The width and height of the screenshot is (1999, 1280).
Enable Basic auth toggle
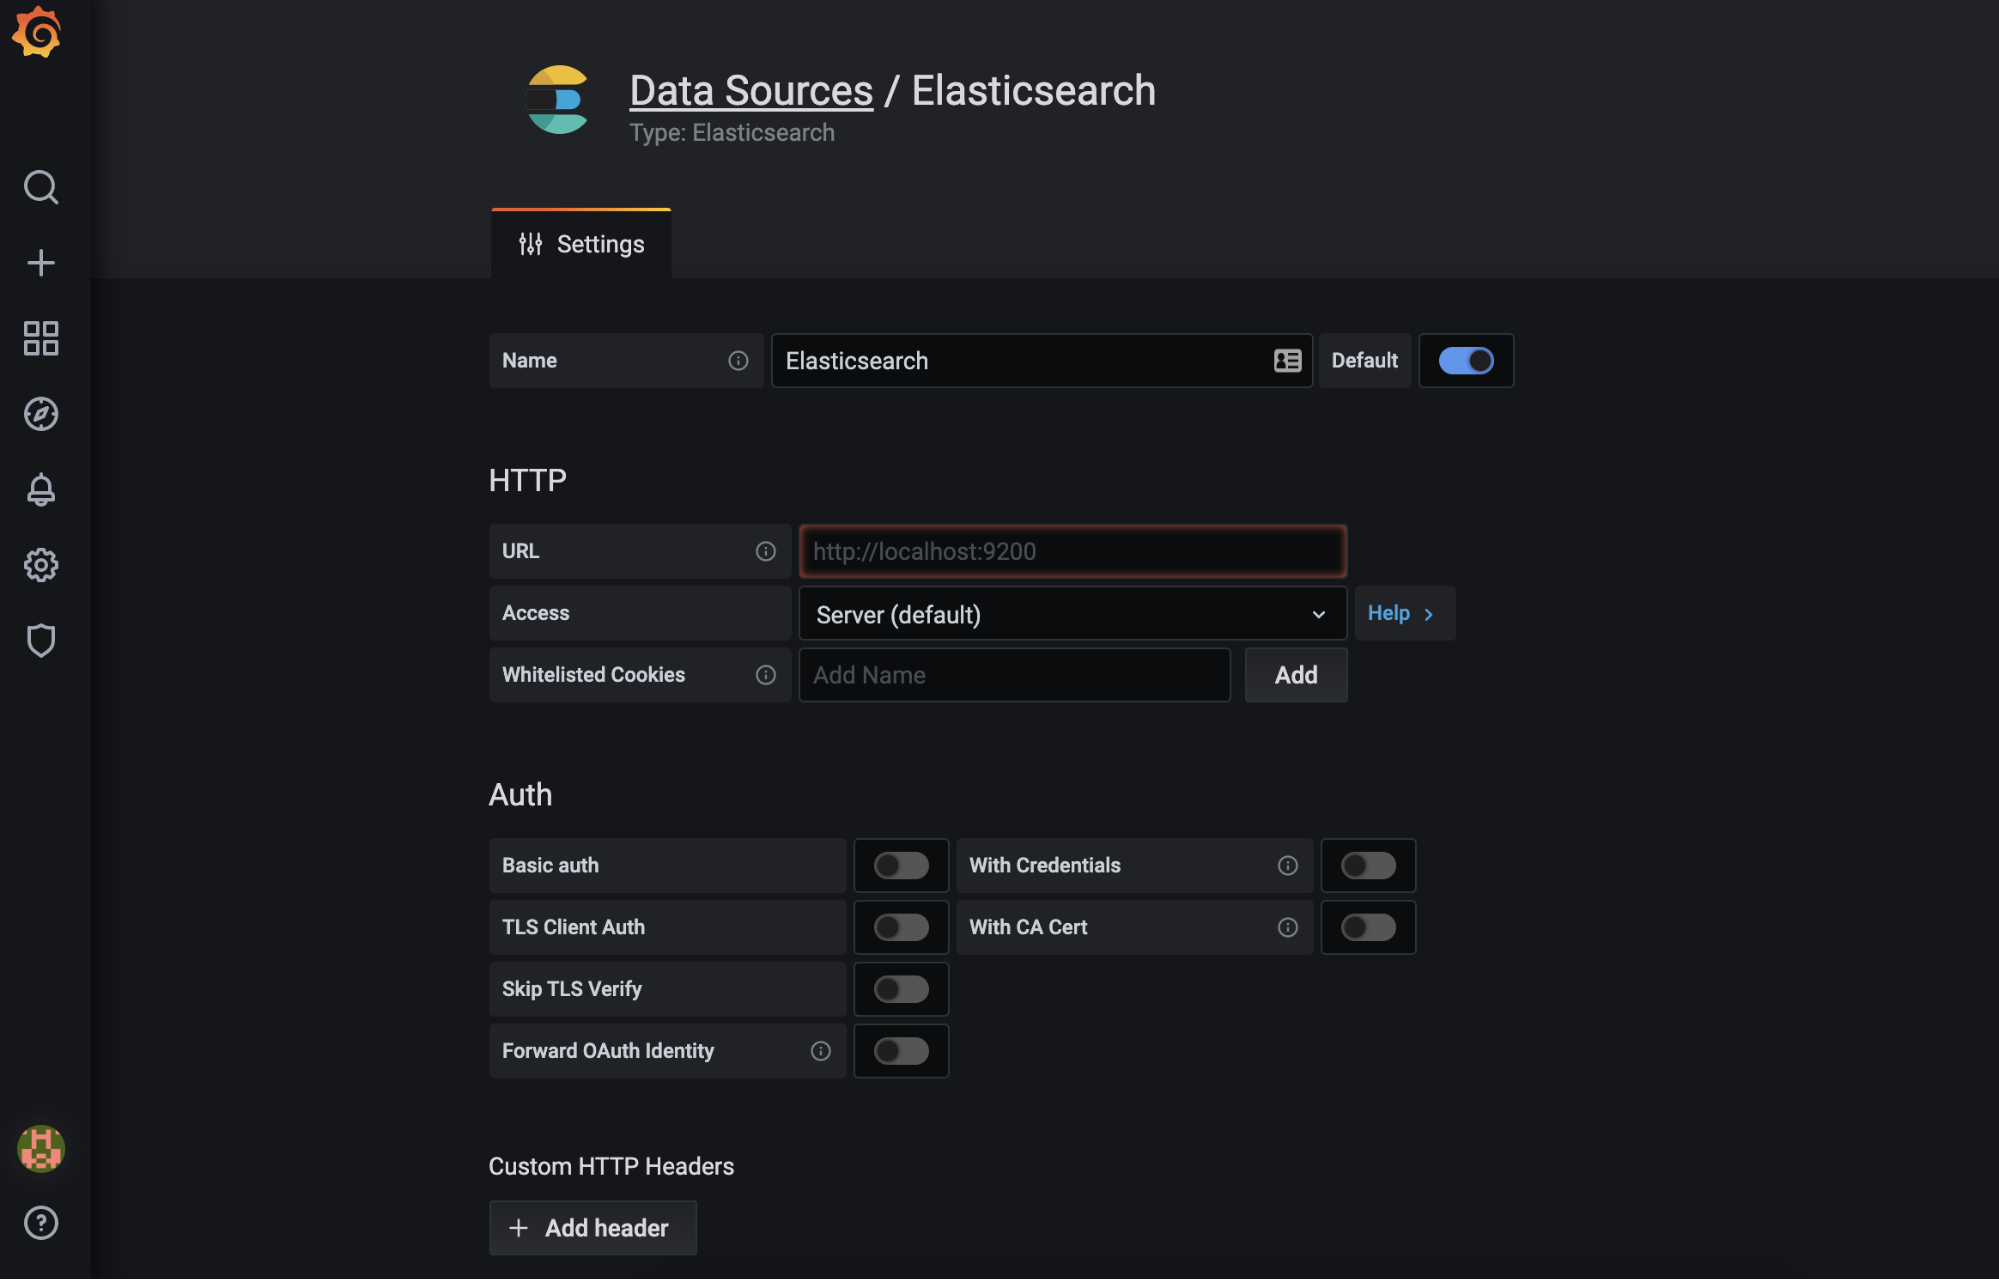[900, 865]
